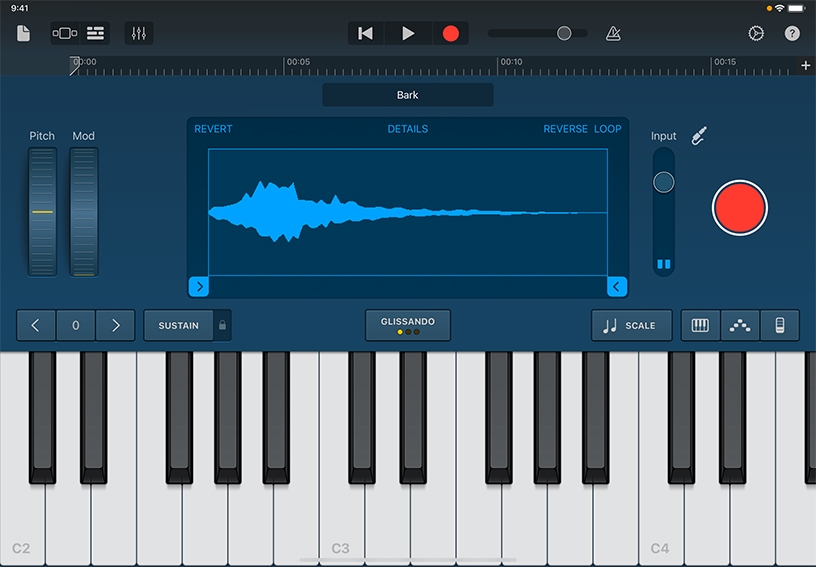This screenshot has height=567, width=816.
Task: Switch to Tracks view
Action: 95,33
